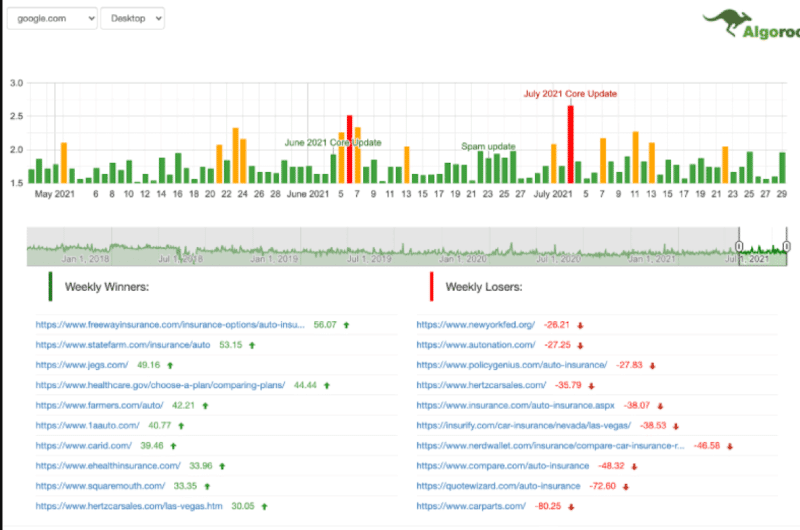Screen dimensions: 800x530
Task: Click the 56.07 winner score value
Action: [x=325, y=325]
